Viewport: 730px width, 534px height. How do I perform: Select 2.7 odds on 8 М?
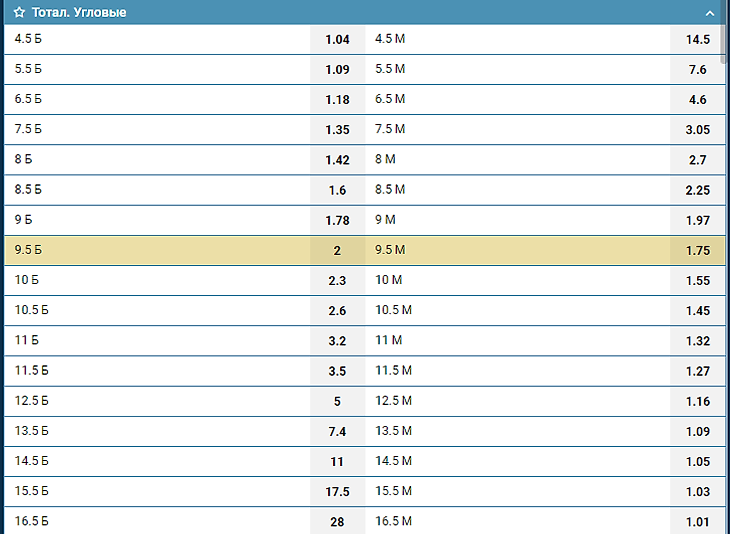click(697, 160)
